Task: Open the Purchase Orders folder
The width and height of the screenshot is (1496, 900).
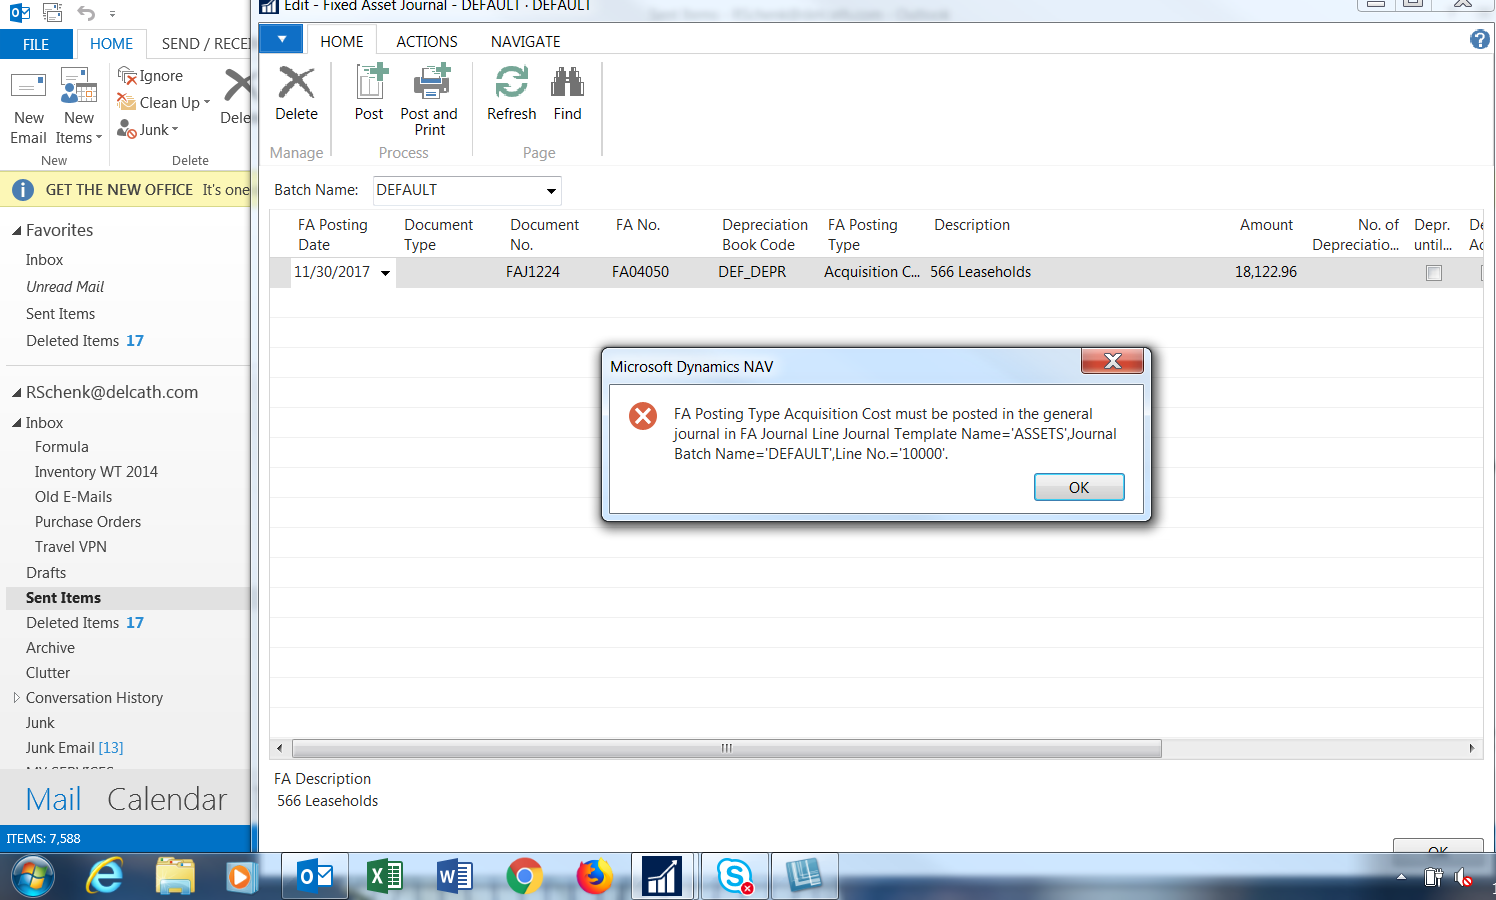Action: point(88,522)
